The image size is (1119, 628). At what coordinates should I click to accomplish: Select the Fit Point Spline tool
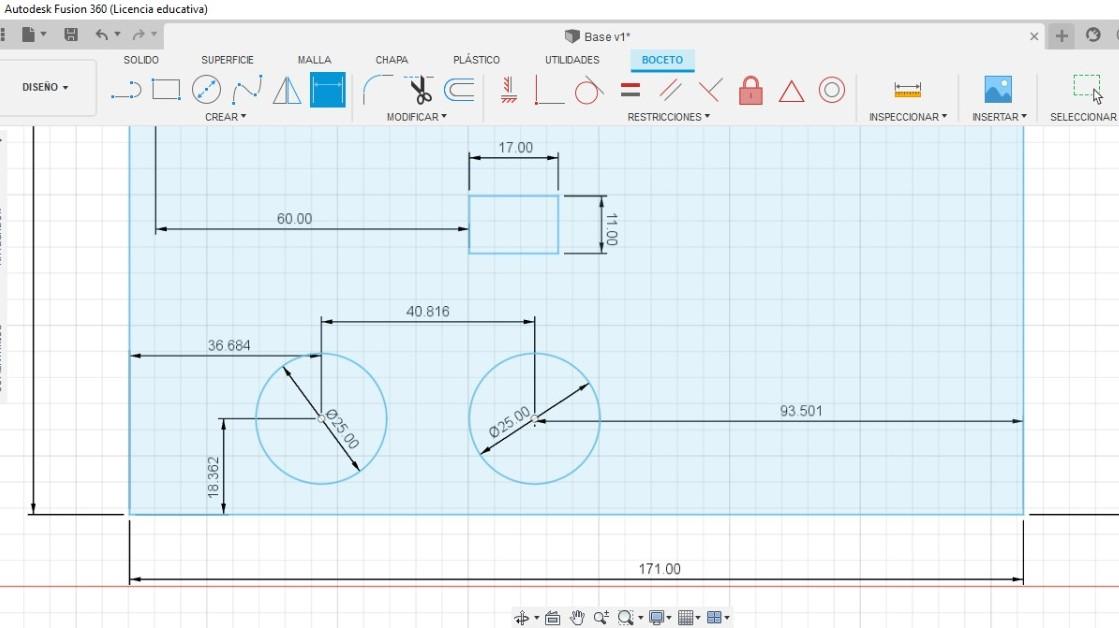coord(247,90)
